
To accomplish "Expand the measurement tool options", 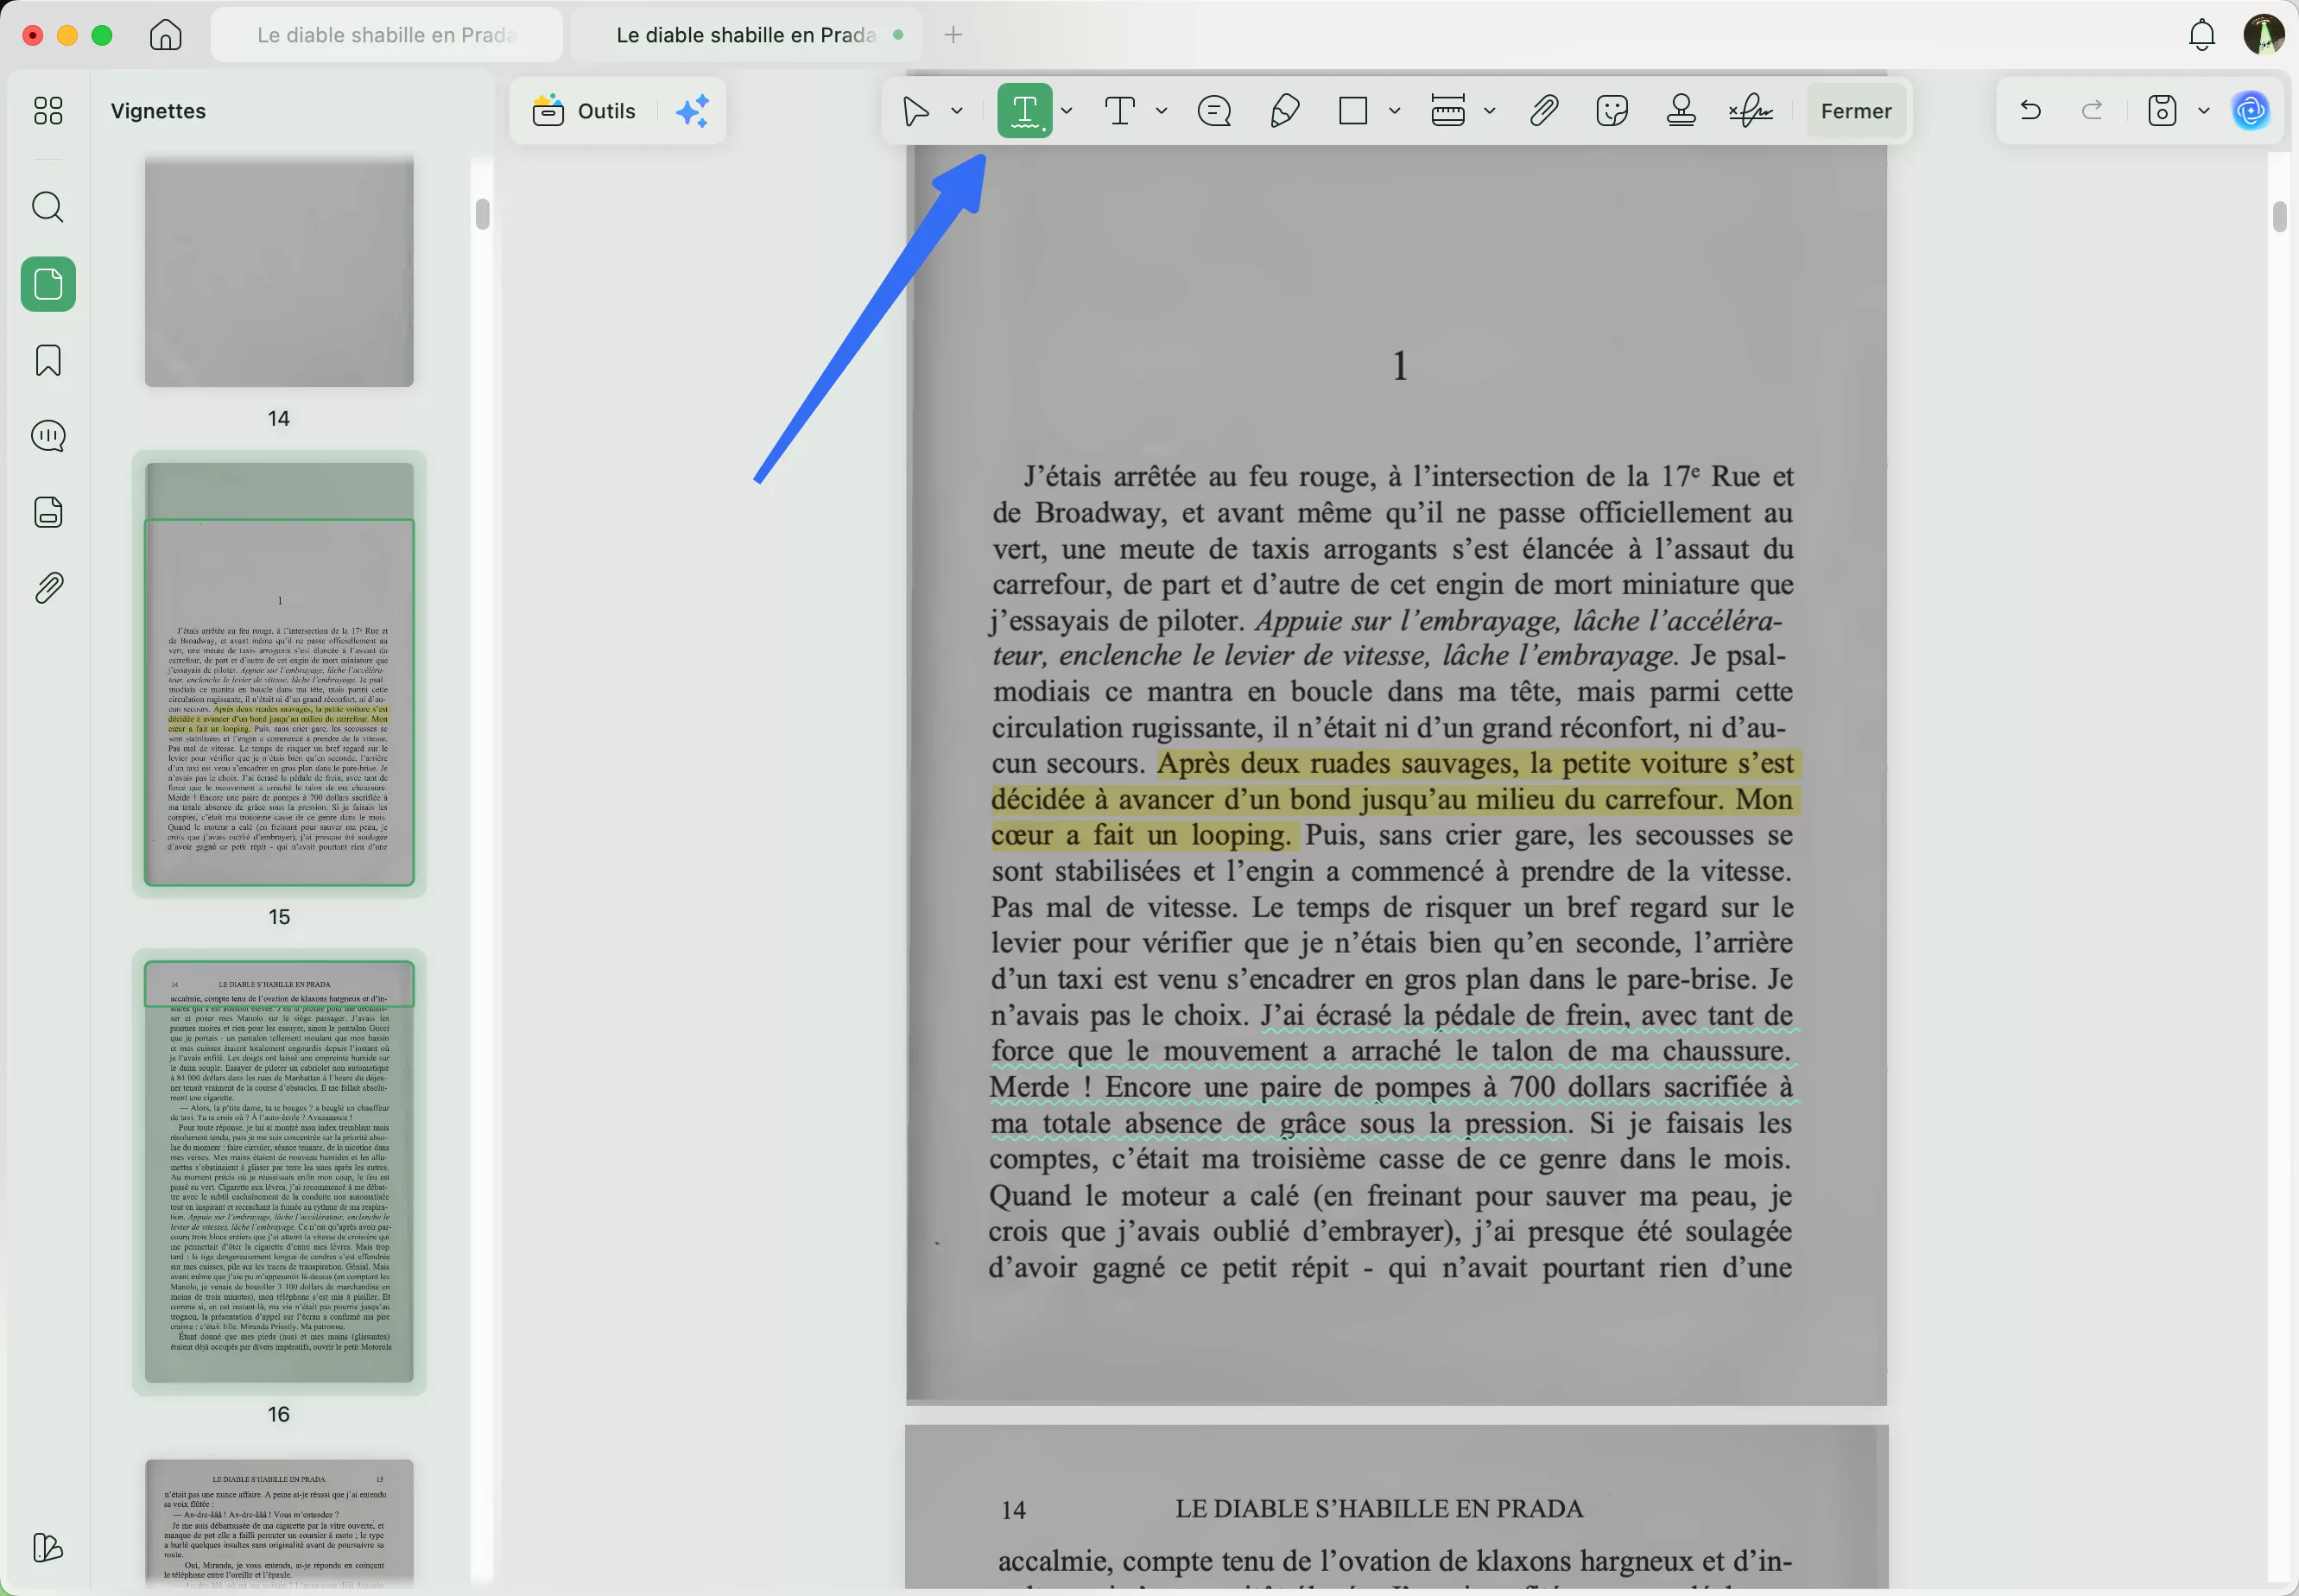I will click(1489, 110).
